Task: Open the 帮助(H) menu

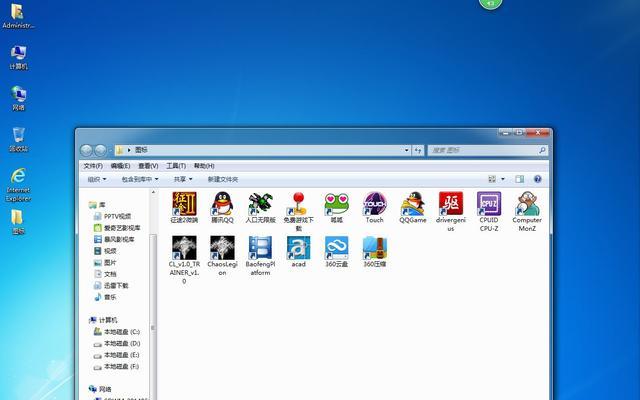Action: pos(204,166)
